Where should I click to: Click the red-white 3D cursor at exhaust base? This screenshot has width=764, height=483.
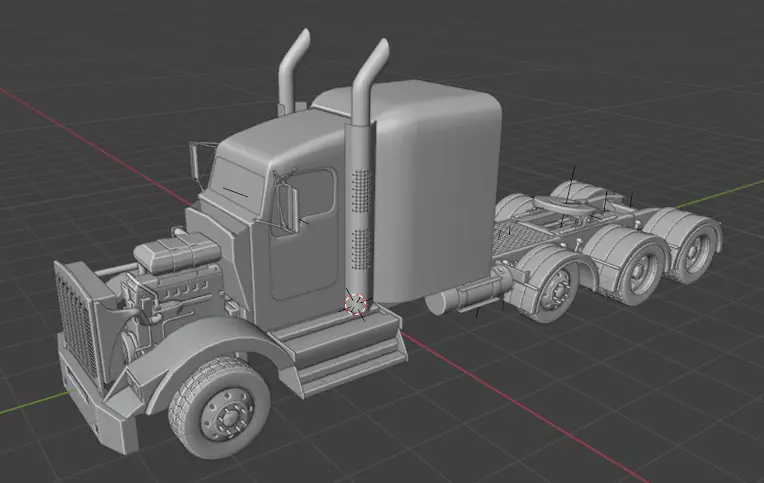[355, 304]
